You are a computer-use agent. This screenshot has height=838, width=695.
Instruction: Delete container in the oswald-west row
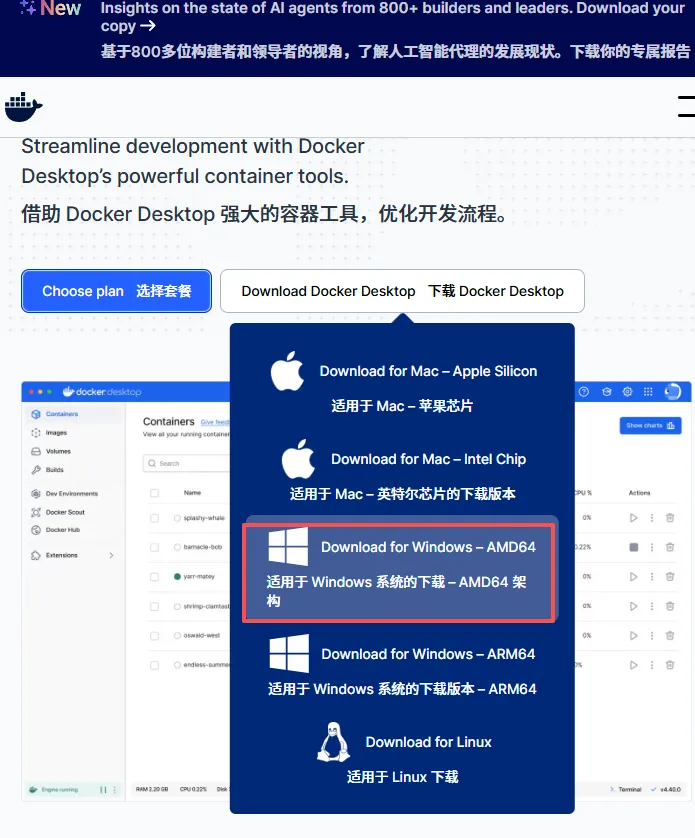[670, 635]
